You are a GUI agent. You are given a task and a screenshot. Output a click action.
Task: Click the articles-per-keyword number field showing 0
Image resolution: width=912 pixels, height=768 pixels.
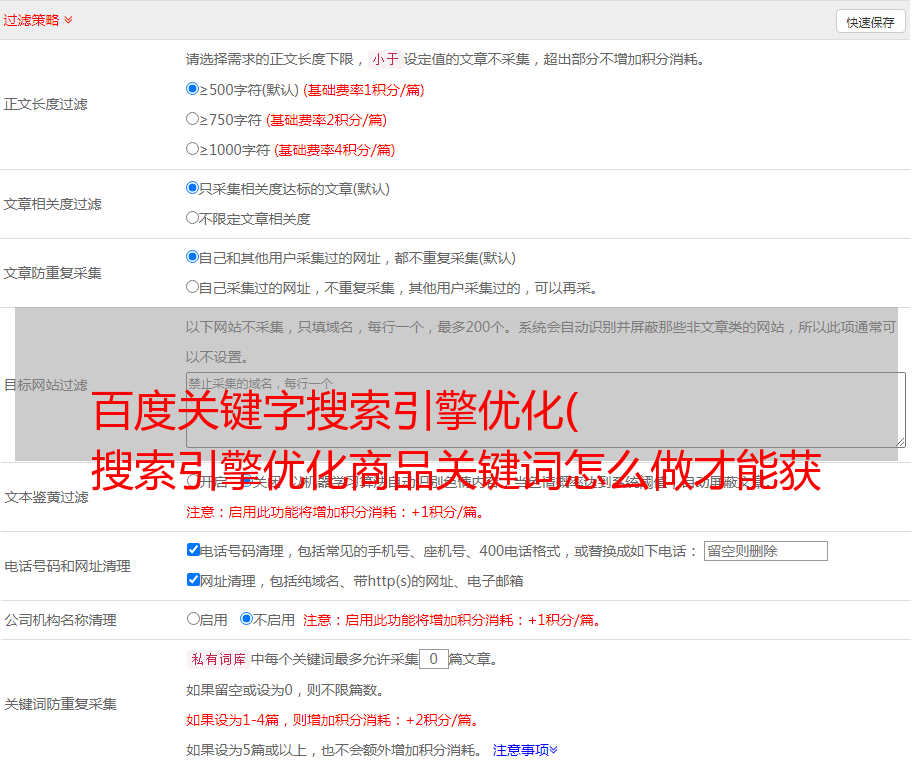[433, 659]
